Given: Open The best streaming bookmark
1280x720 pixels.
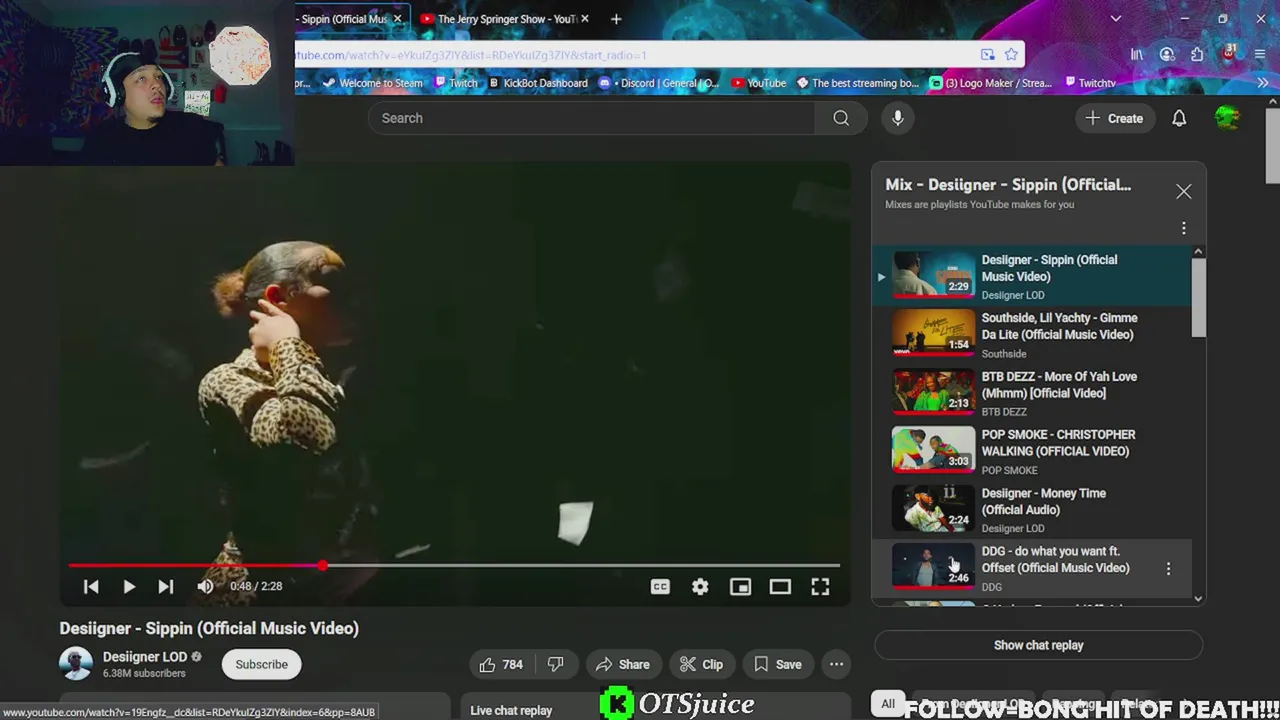Looking at the screenshot, I should click(x=857, y=83).
